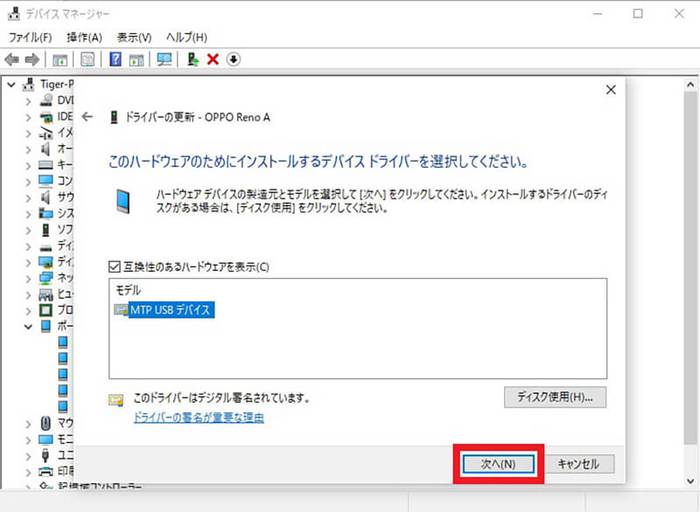
Task: Open the ヘルプ(H) menu
Action: 187,37
